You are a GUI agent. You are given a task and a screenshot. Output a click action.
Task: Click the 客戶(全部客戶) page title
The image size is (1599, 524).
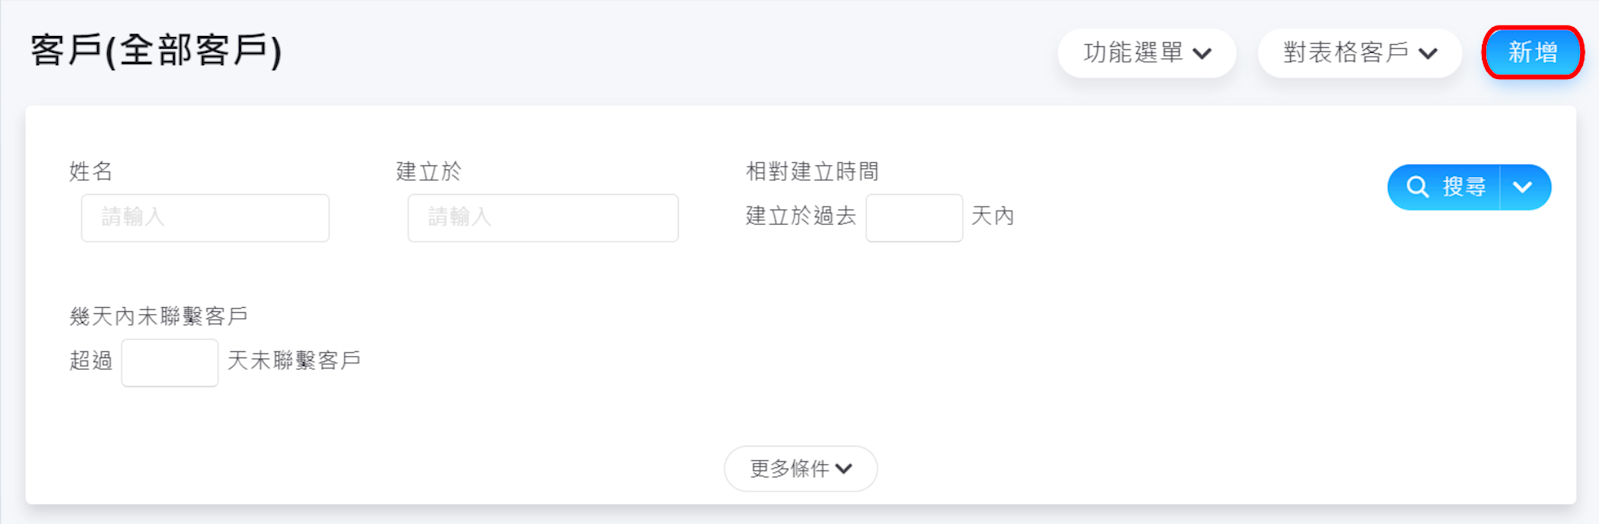(156, 50)
